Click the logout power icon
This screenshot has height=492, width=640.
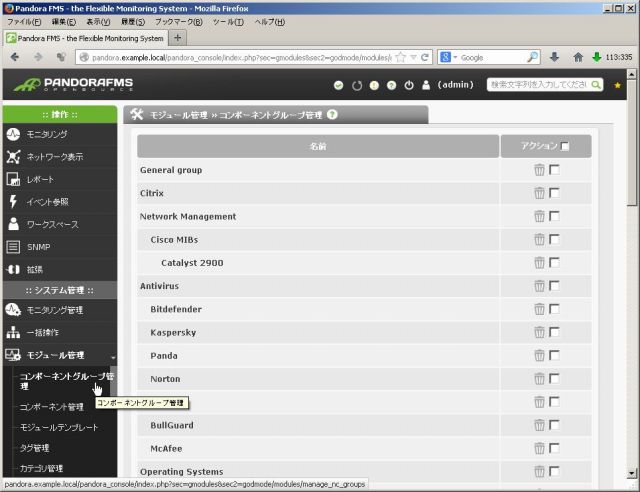click(409, 85)
